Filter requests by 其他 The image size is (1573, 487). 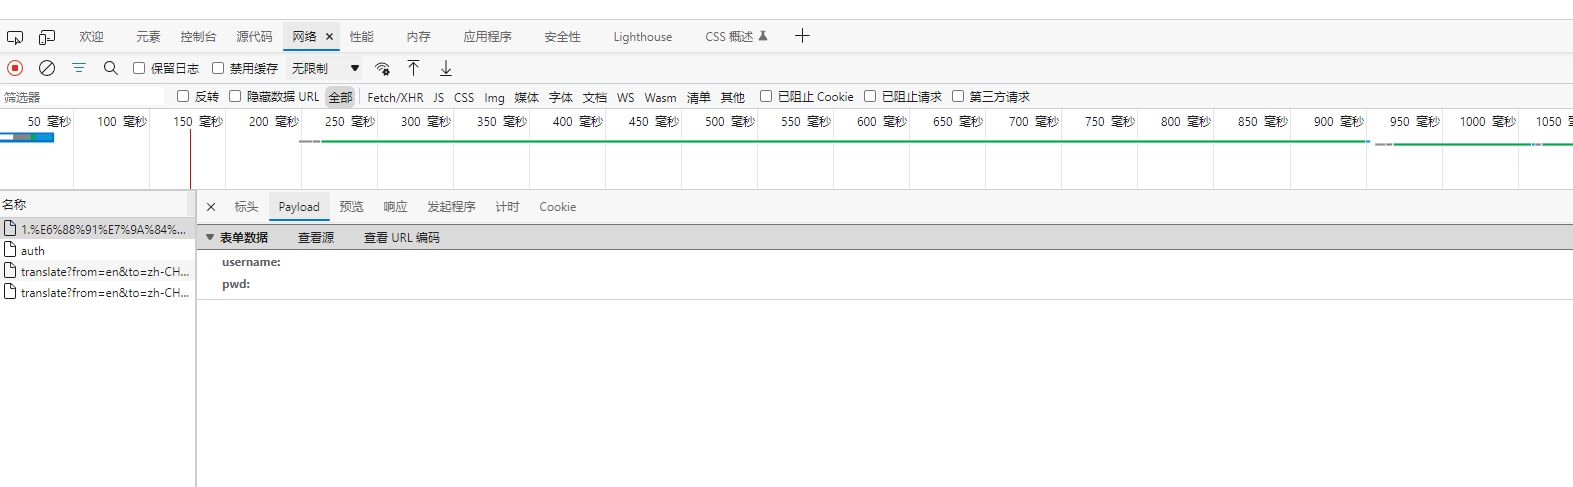point(732,97)
